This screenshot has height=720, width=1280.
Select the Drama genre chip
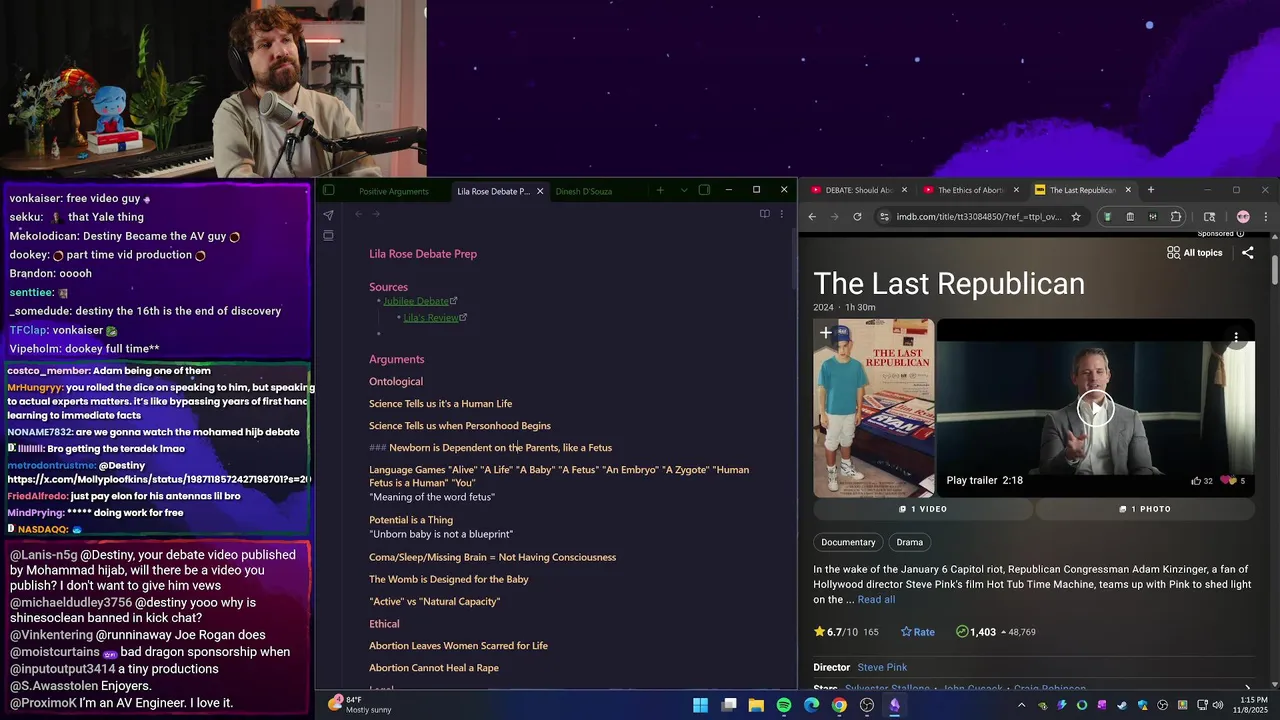coord(910,542)
